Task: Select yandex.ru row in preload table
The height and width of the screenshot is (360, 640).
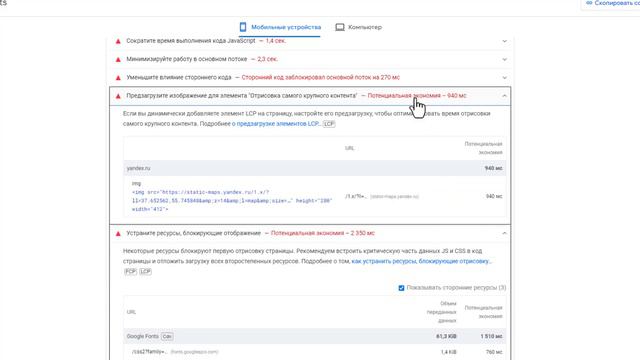Action: point(314,168)
